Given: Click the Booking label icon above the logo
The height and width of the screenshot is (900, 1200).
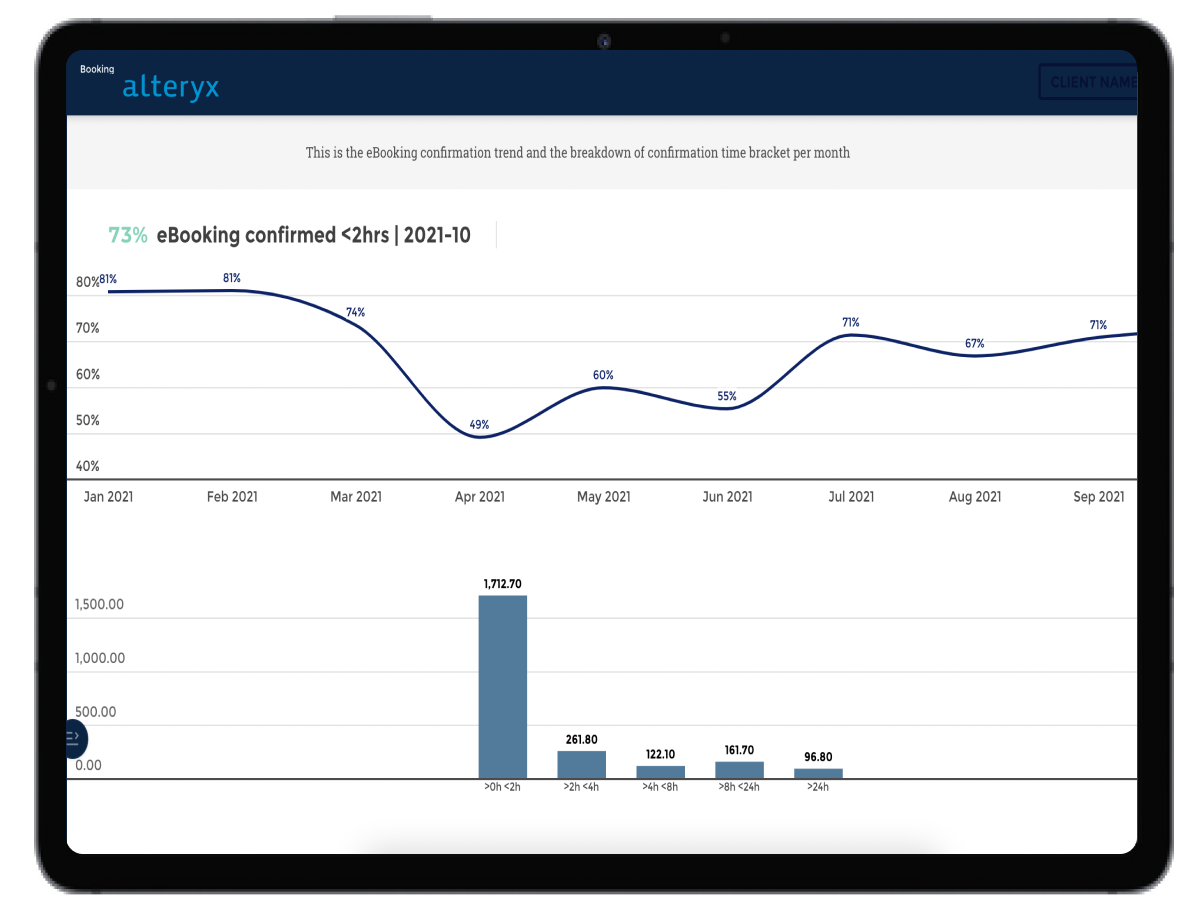Looking at the screenshot, I should pyautogui.click(x=97, y=69).
